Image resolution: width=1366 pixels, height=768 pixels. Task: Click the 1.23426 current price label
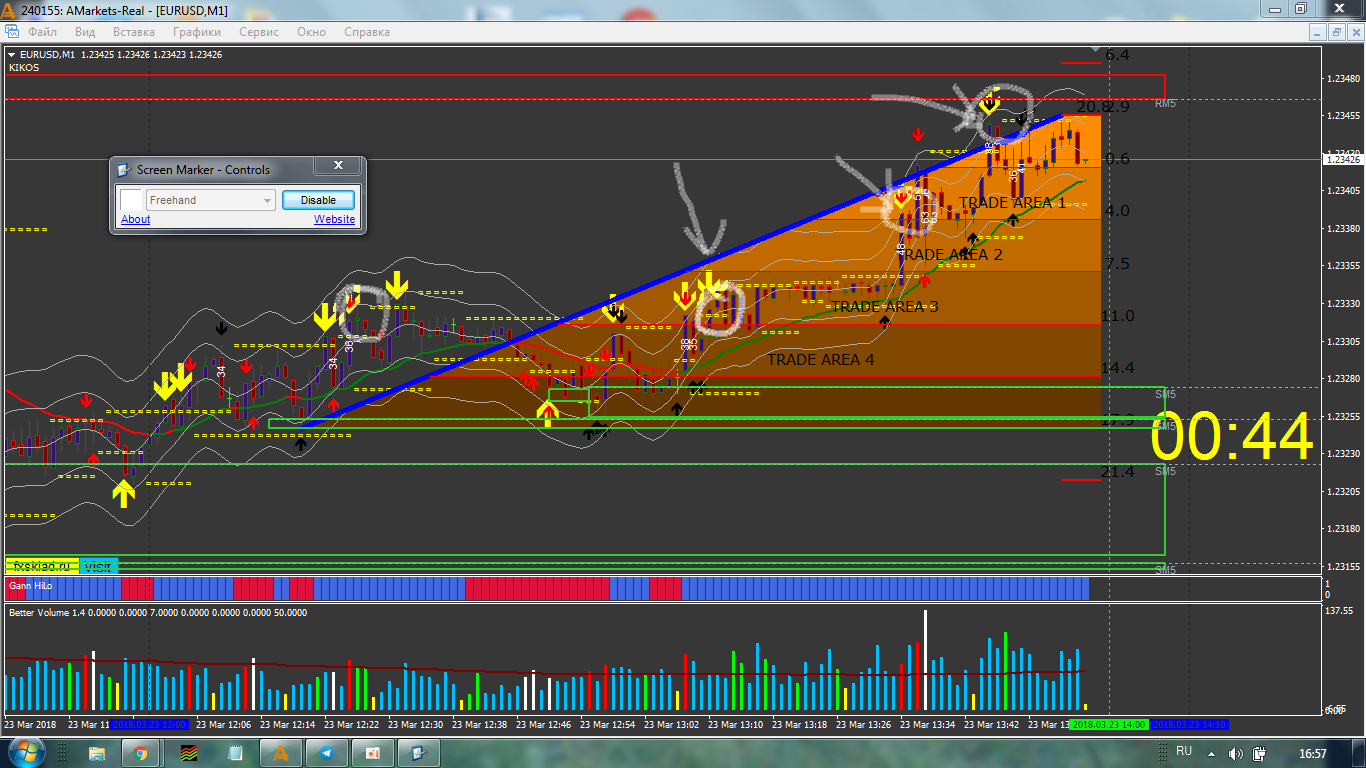[1341, 159]
